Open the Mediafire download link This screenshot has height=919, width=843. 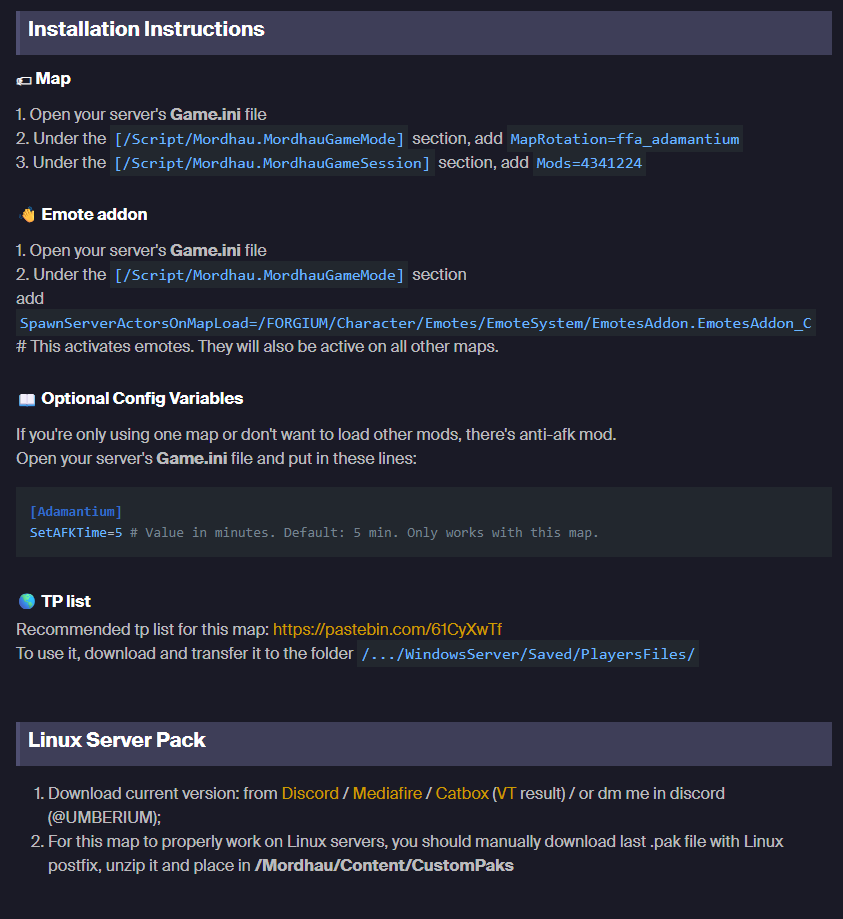pos(387,793)
